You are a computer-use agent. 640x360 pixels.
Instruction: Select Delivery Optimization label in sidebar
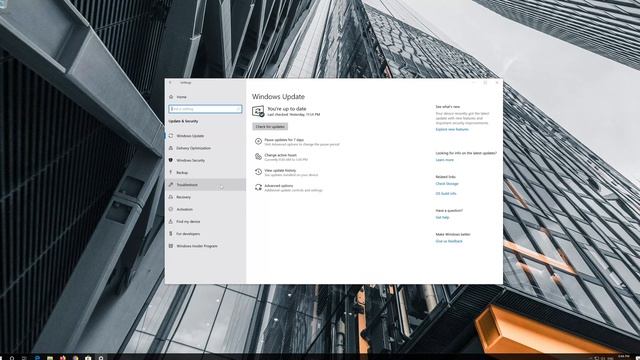click(193, 148)
